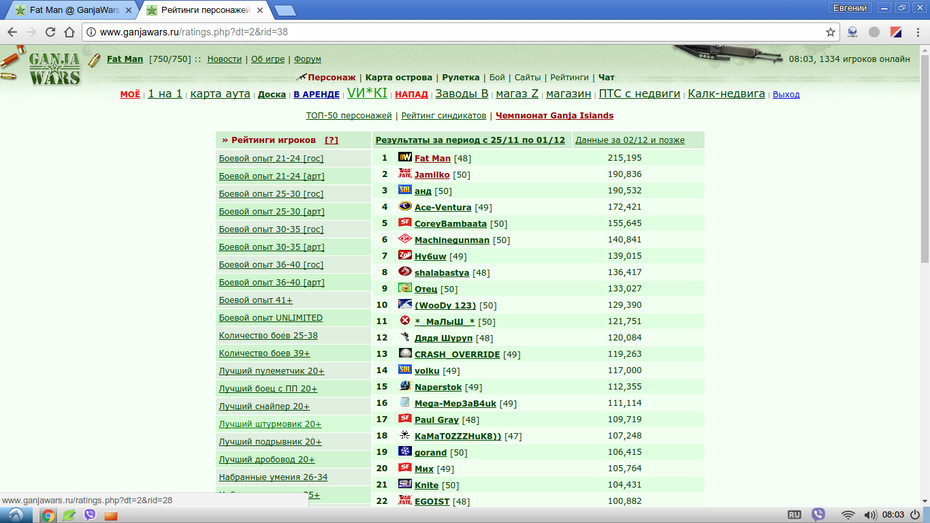The image size is (930, 523).
Task: Click syndicate icon next to Jamiiko
Action: point(405,174)
